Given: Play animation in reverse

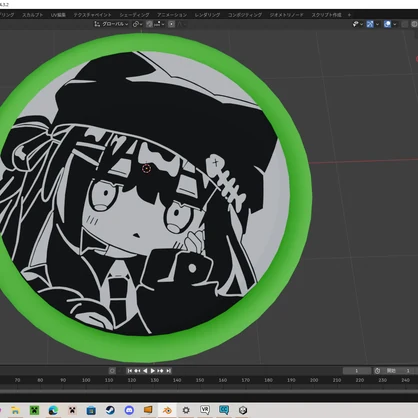Looking at the screenshot, I should point(145,371).
